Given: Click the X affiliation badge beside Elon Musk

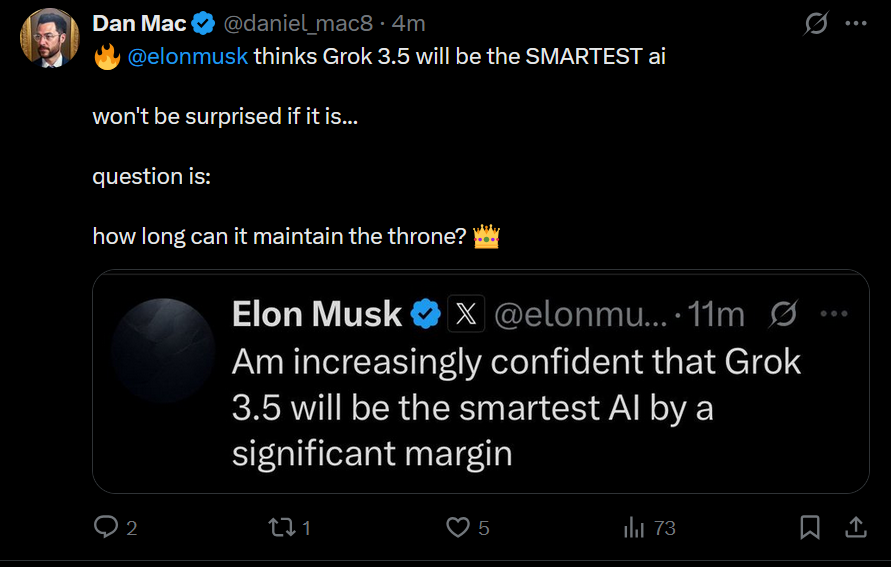Looking at the screenshot, I should point(465,314).
